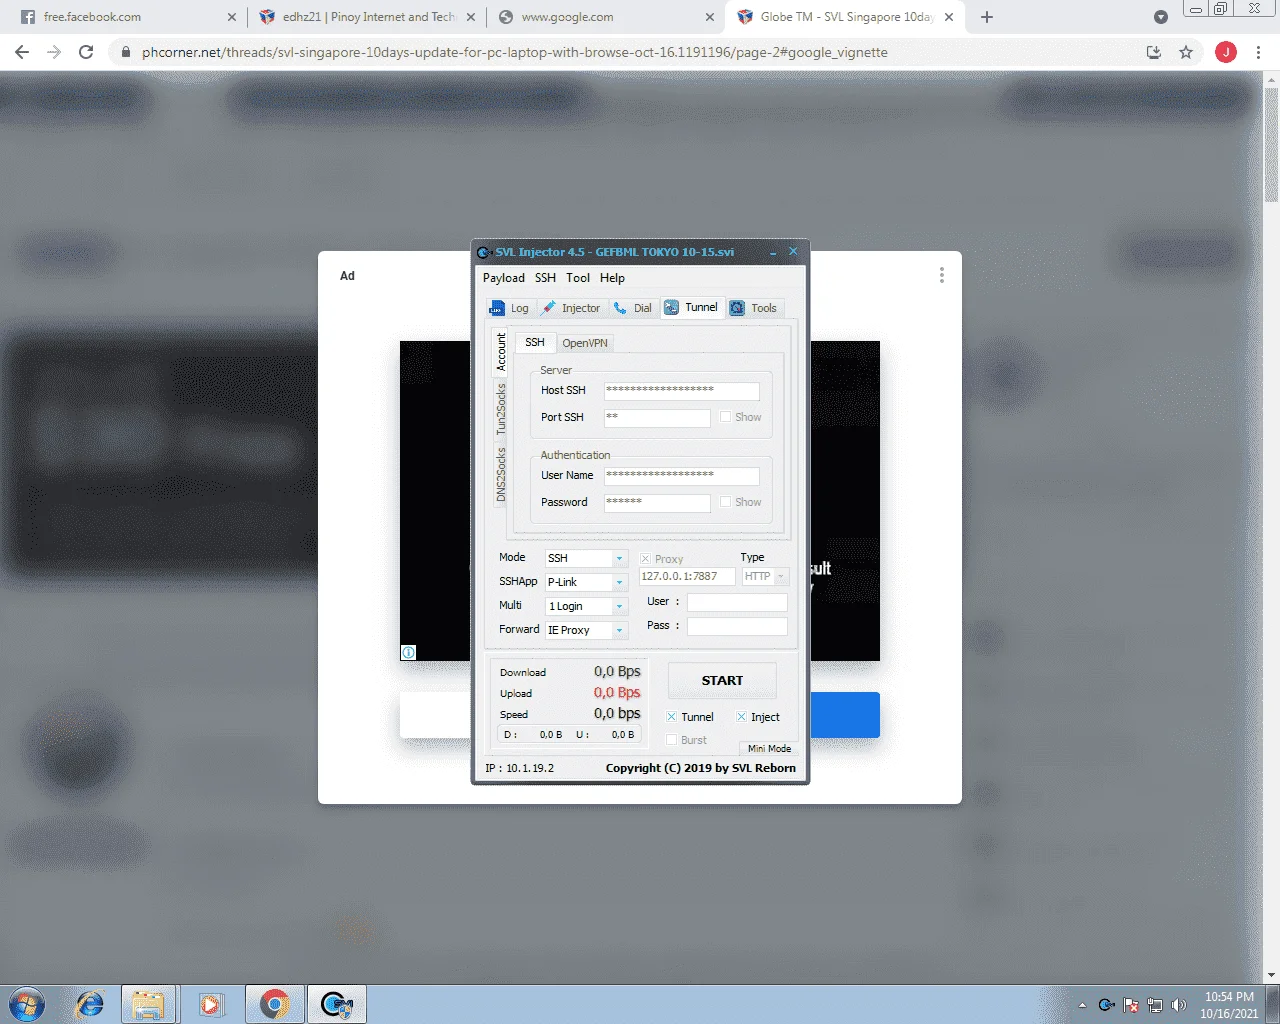
Task: Open the Windows Start menu
Action: pos(27,1004)
